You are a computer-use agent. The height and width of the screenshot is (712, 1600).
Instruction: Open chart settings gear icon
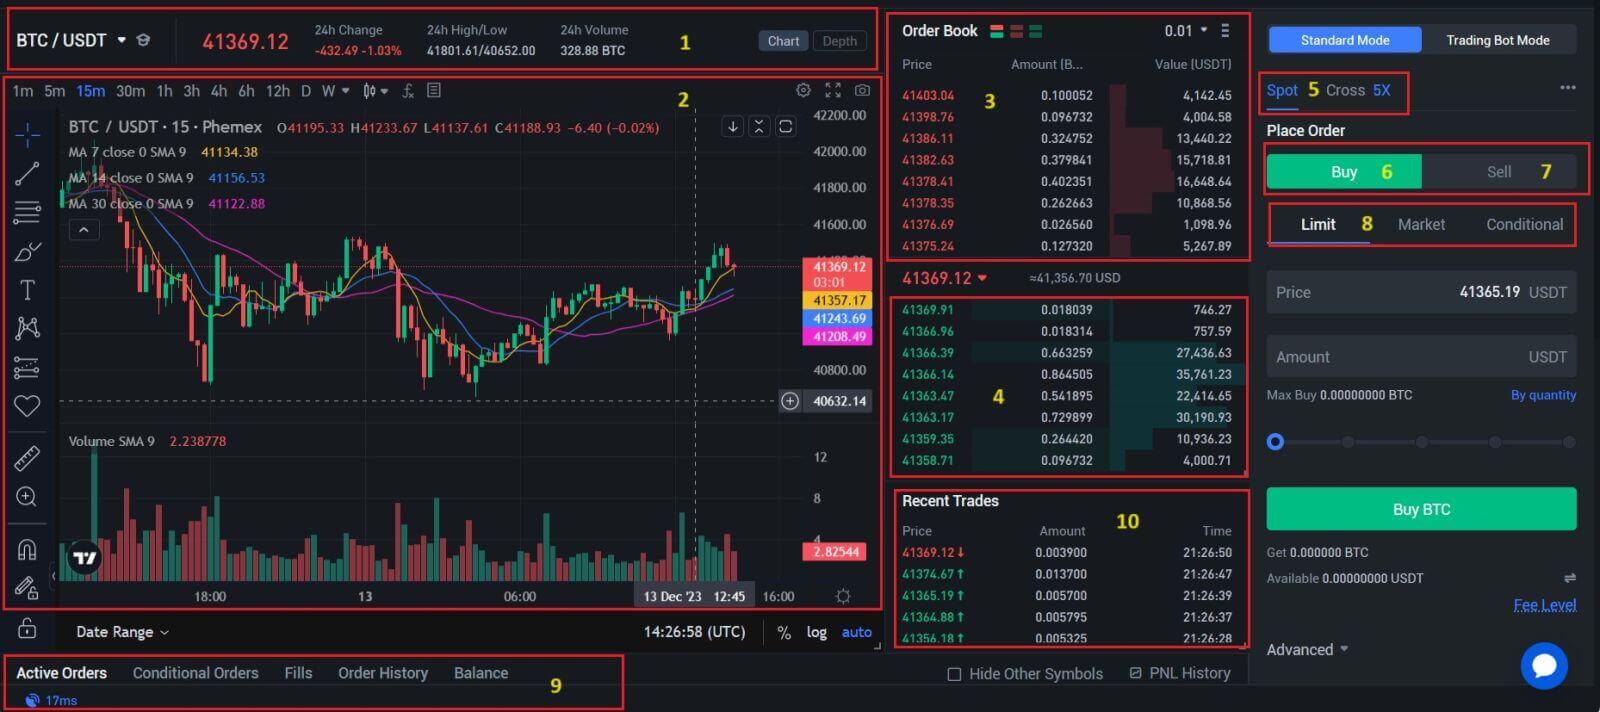click(x=803, y=91)
